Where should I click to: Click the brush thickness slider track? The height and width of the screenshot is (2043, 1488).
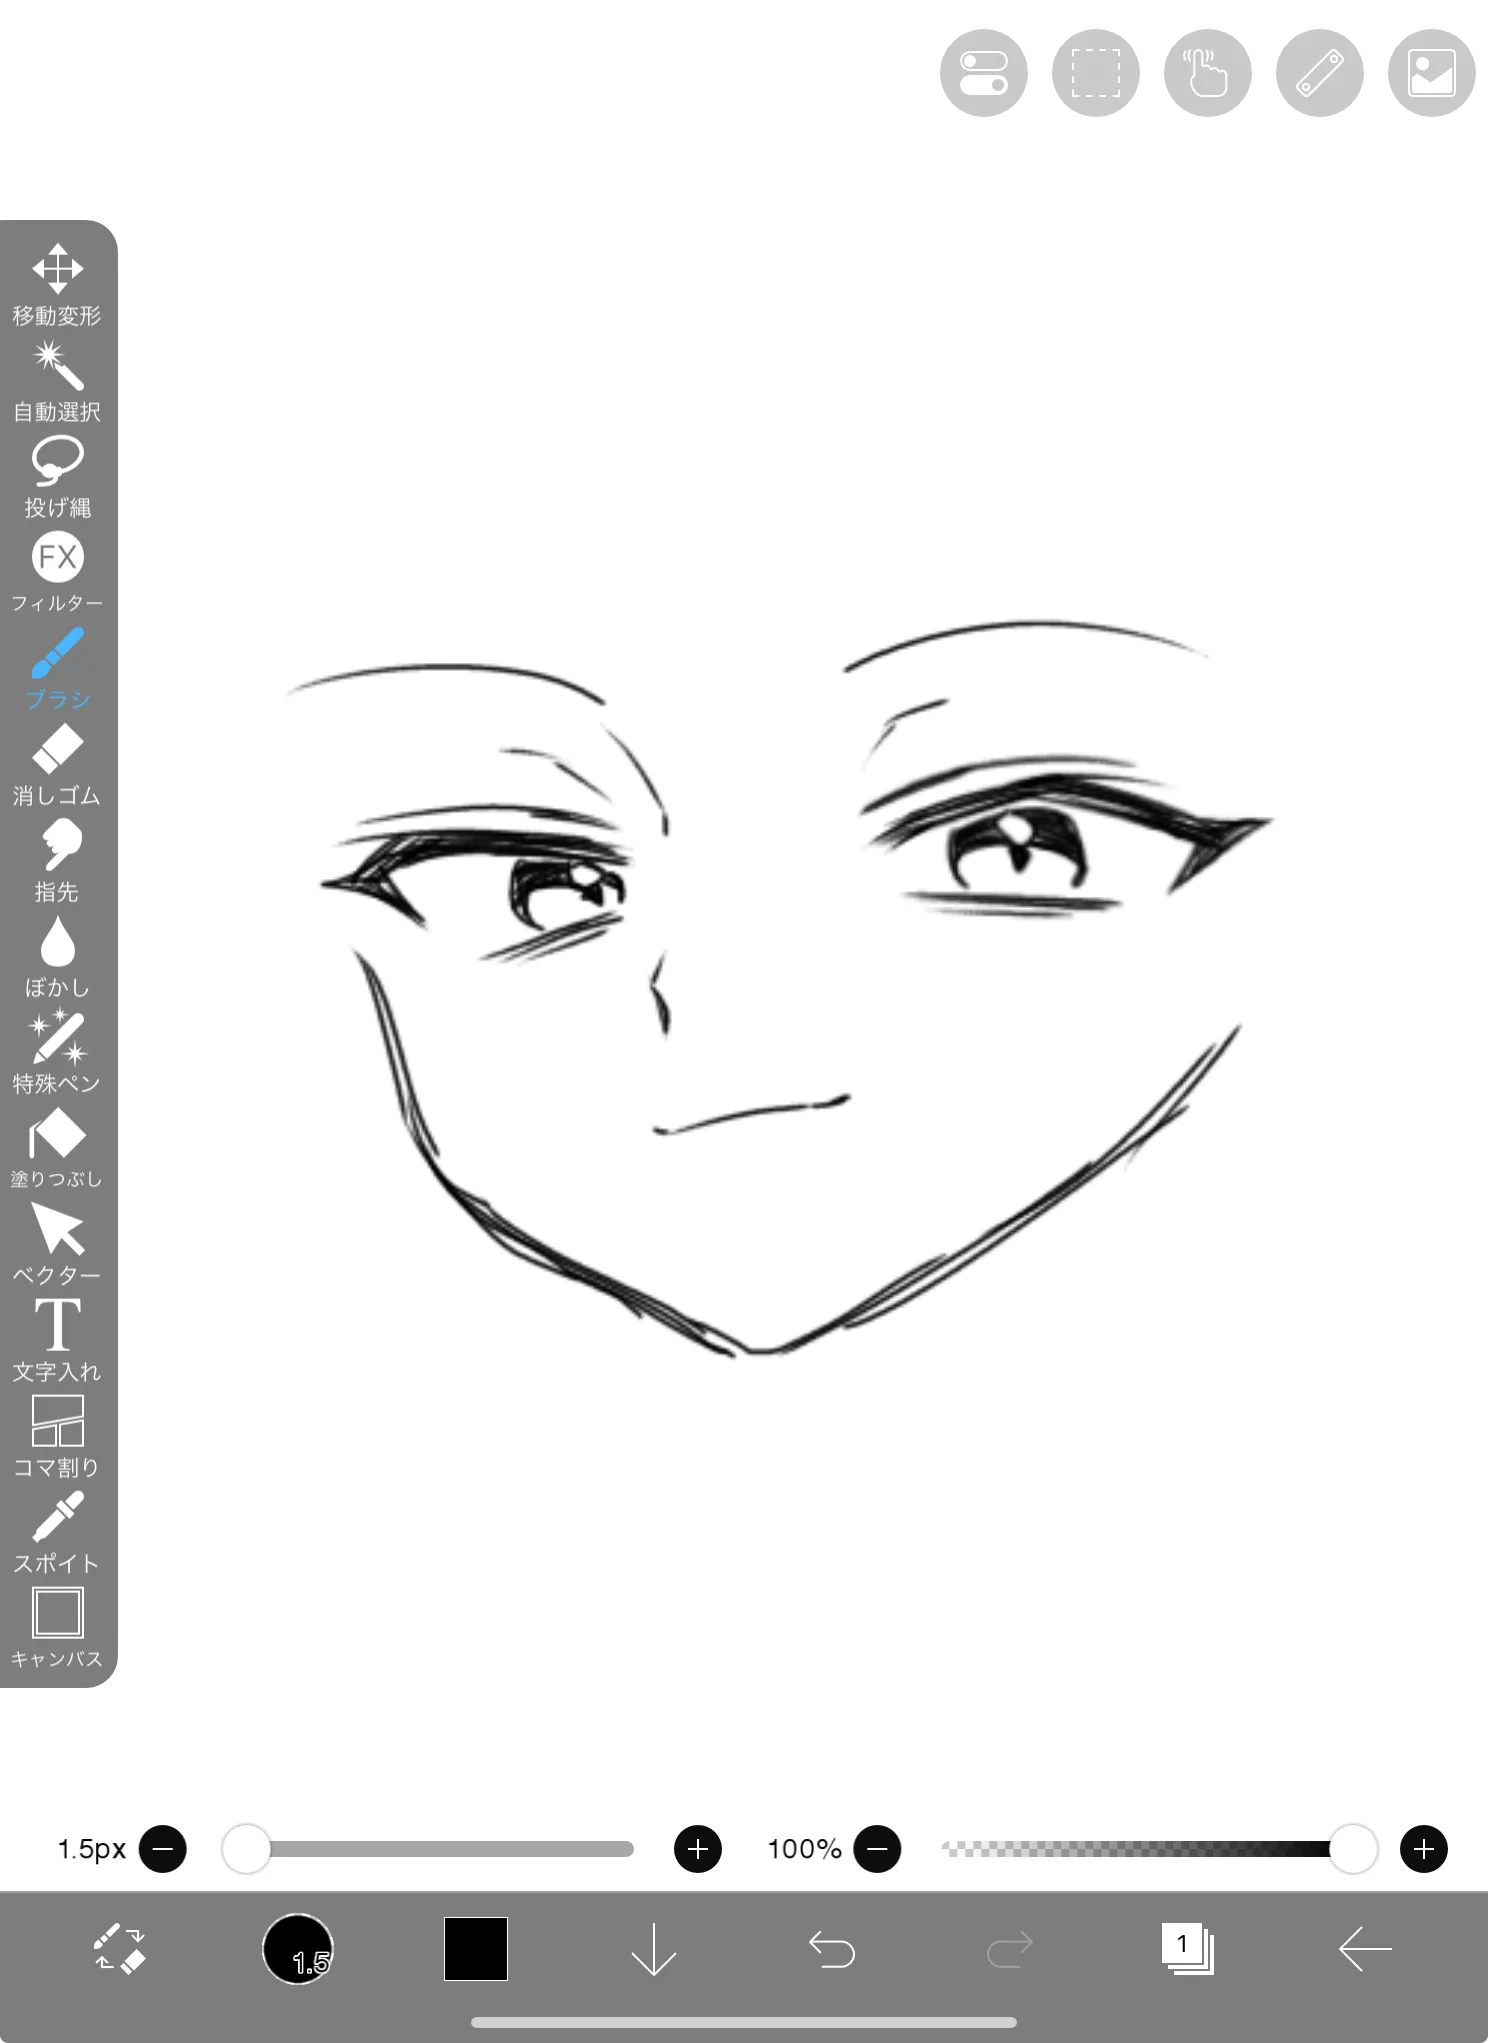[430, 1849]
